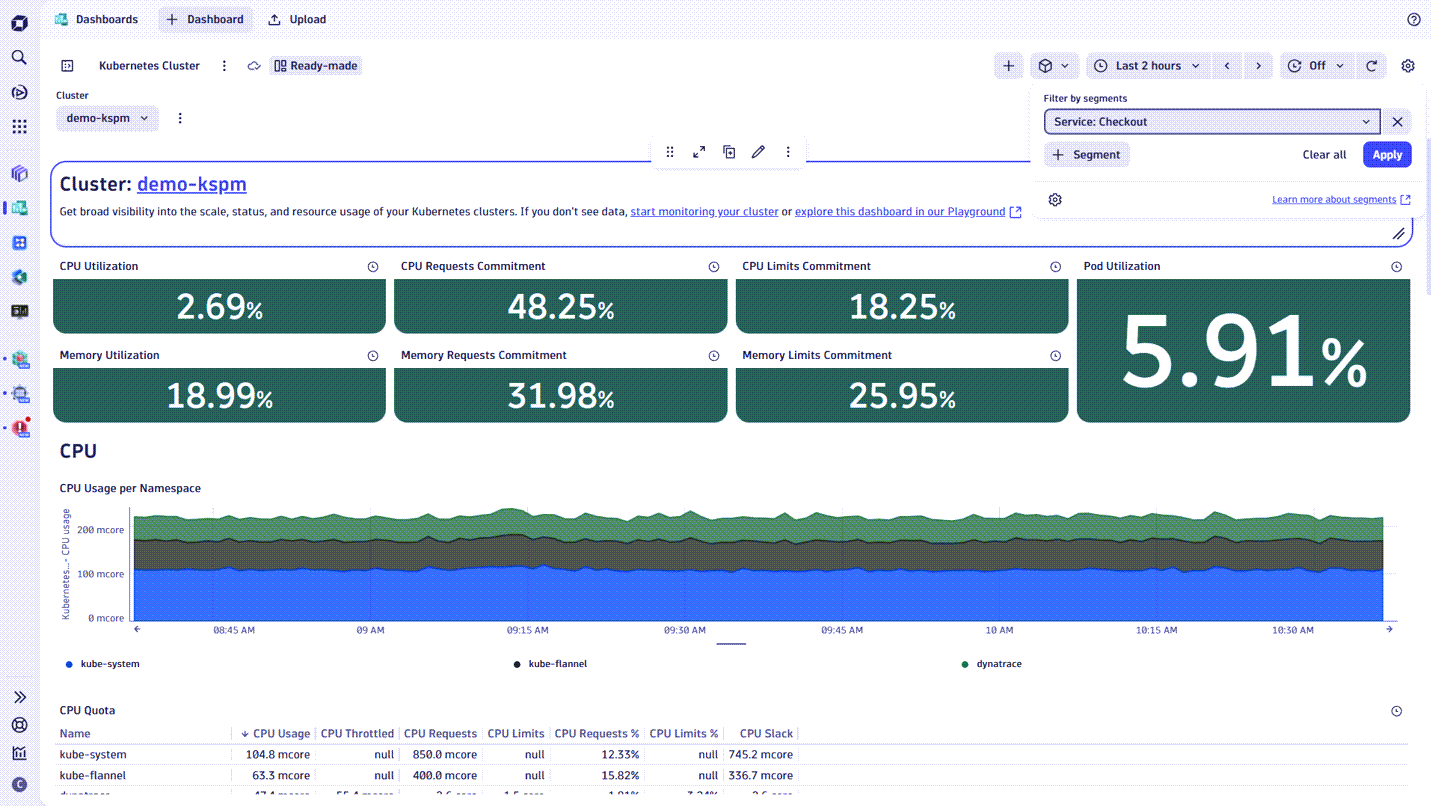Open the Last 2 hours timeframe picker

1147,65
